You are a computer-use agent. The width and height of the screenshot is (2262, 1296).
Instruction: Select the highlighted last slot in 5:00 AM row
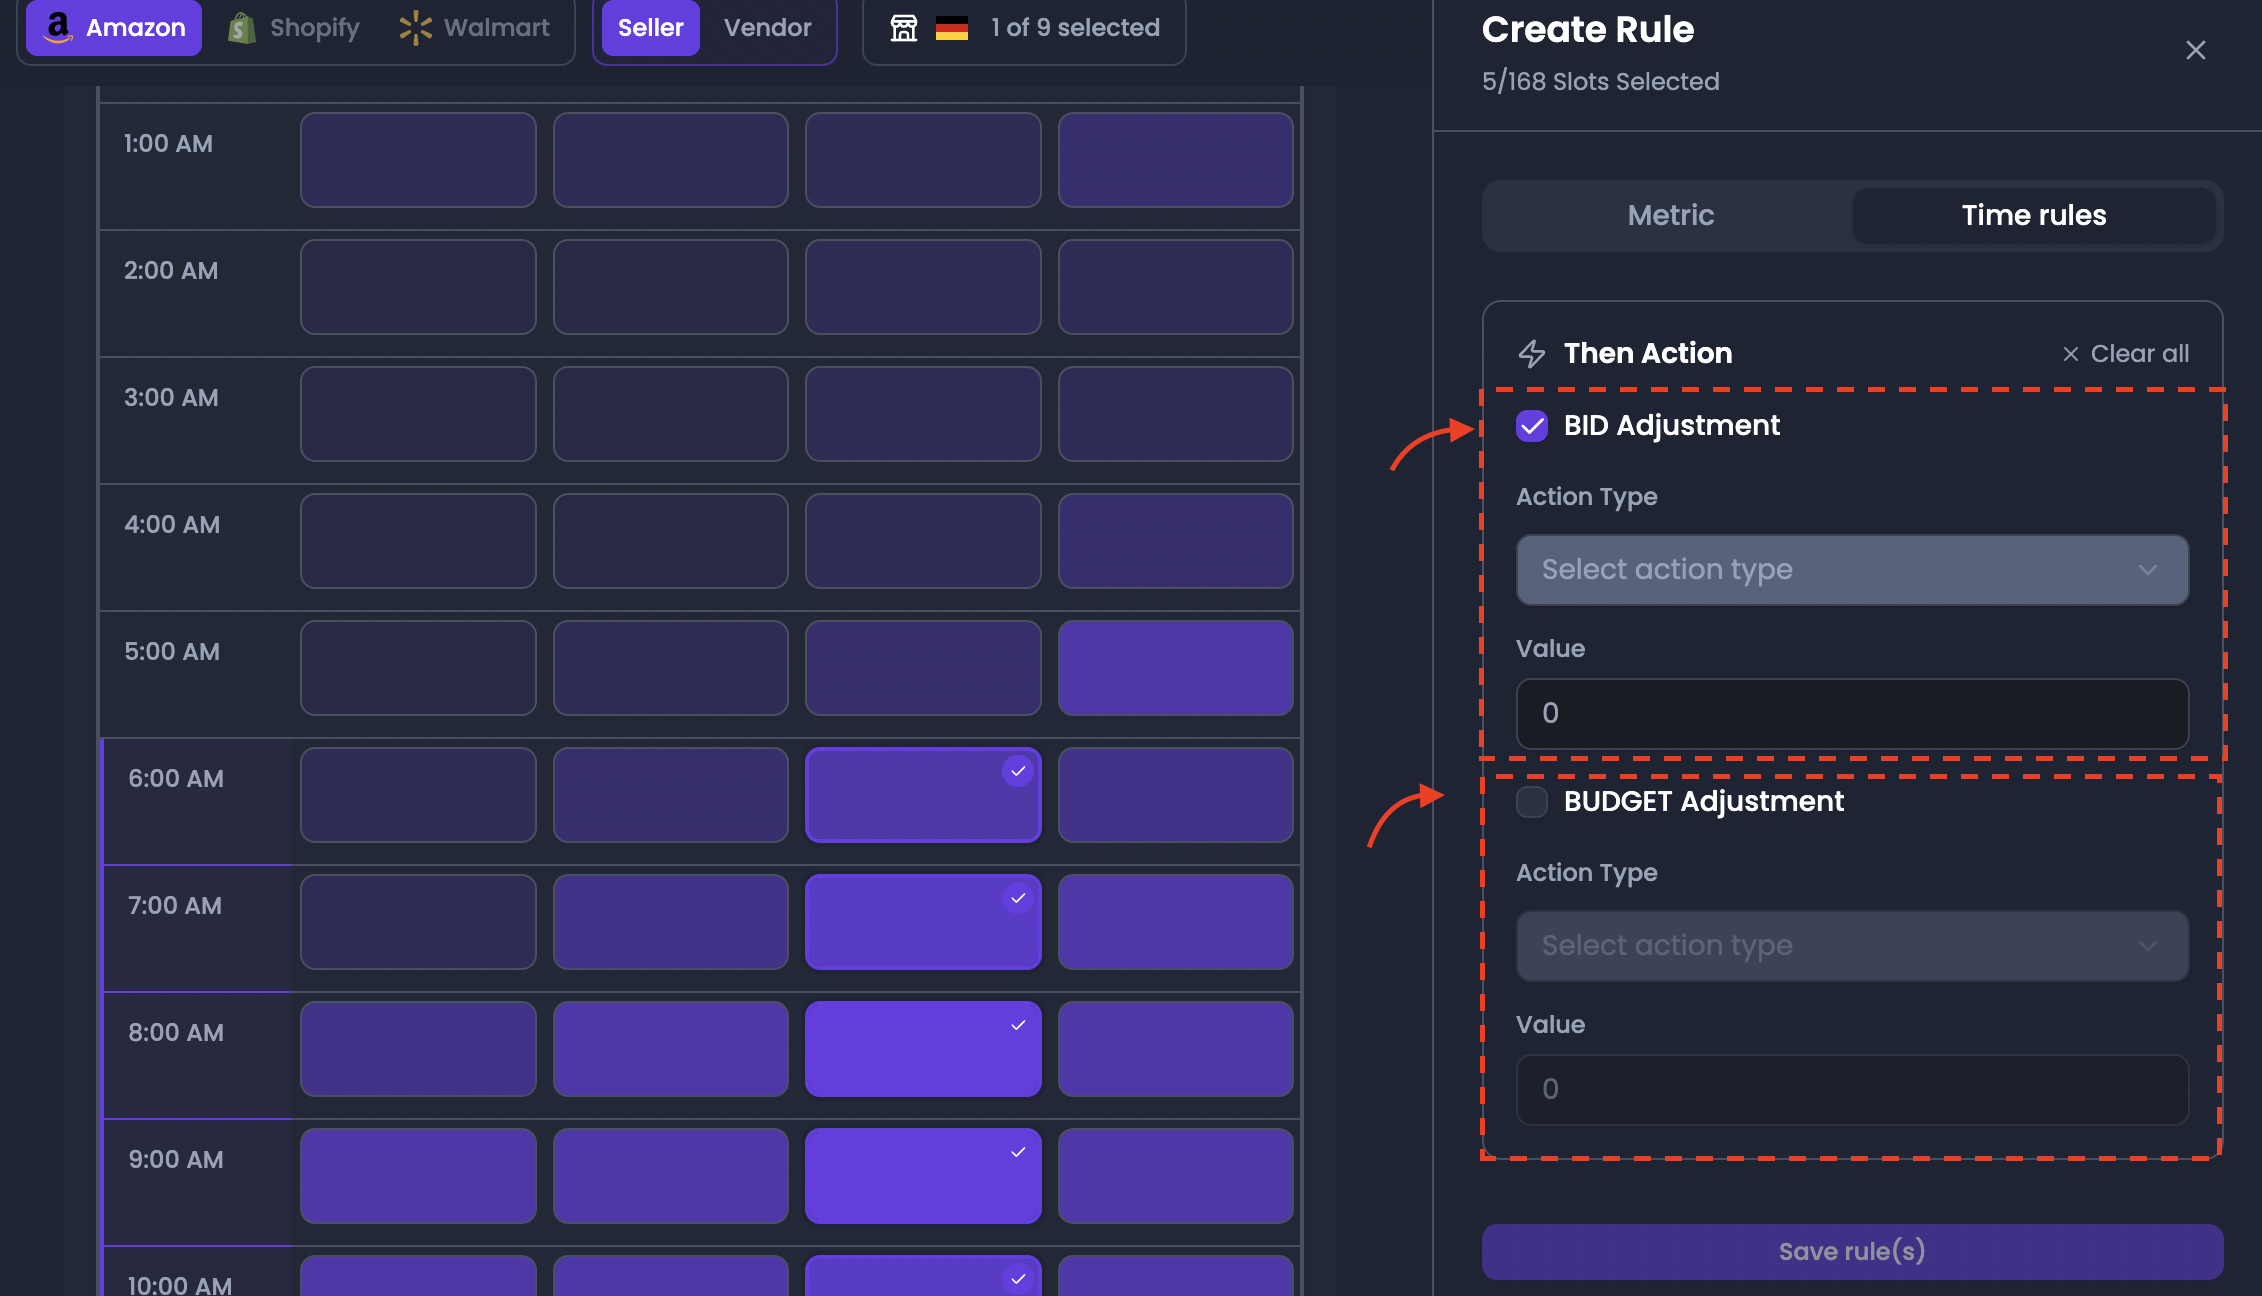tap(1176, 668)
